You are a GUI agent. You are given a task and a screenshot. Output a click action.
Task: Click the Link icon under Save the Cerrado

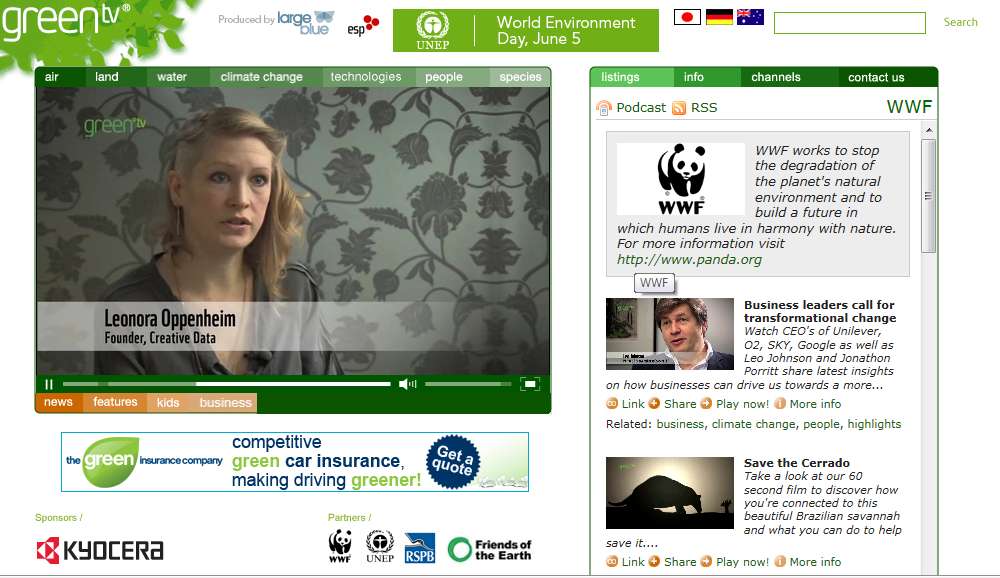[612, 562]
